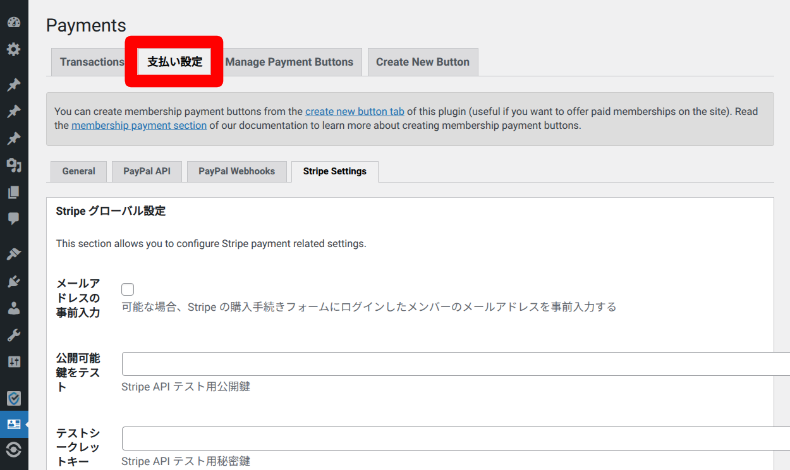Click the highlighted membership ID card icon

(14, 424)
